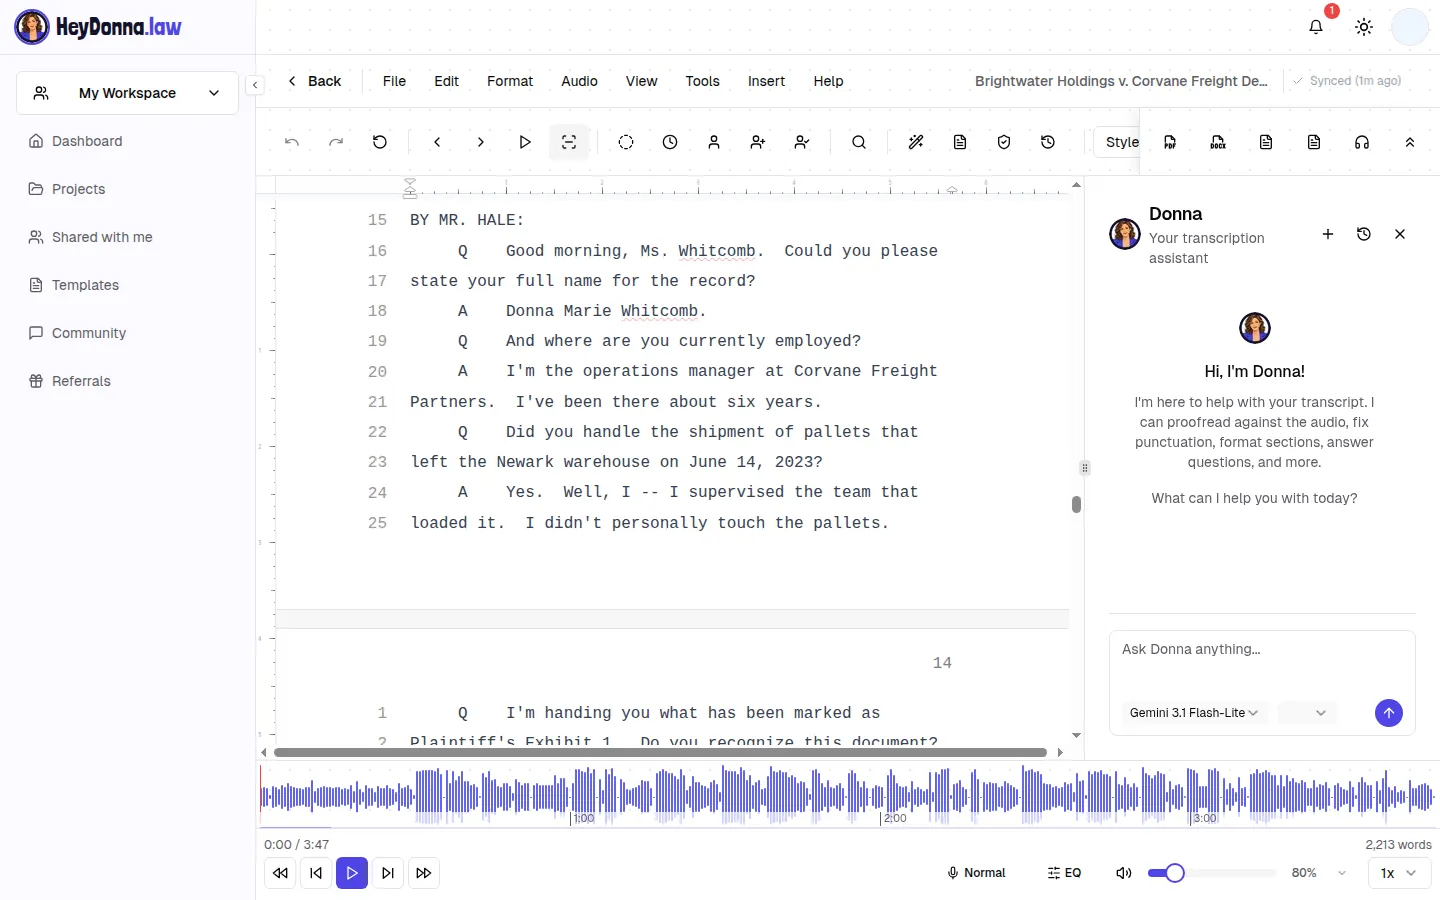
Task: Collapse the toolbar with the double chevron
Action: tap(1410, 142)
